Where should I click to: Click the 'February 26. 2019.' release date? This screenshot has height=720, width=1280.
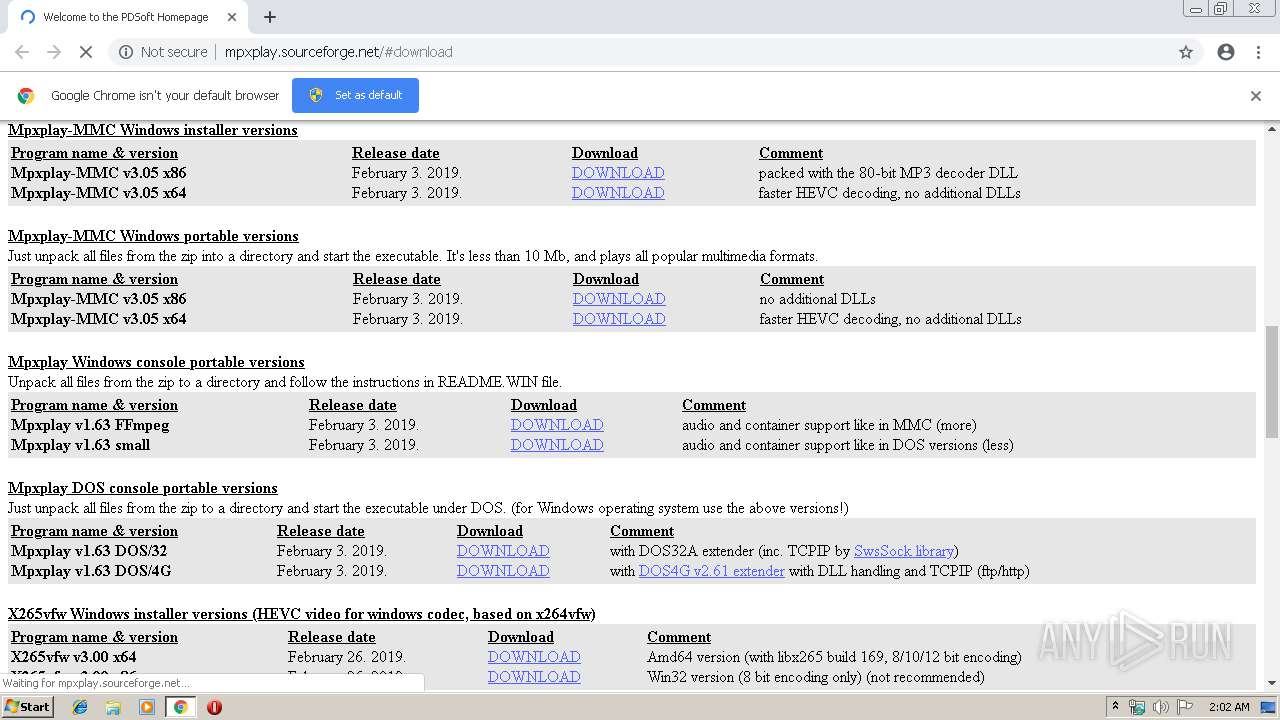(346, 657)
